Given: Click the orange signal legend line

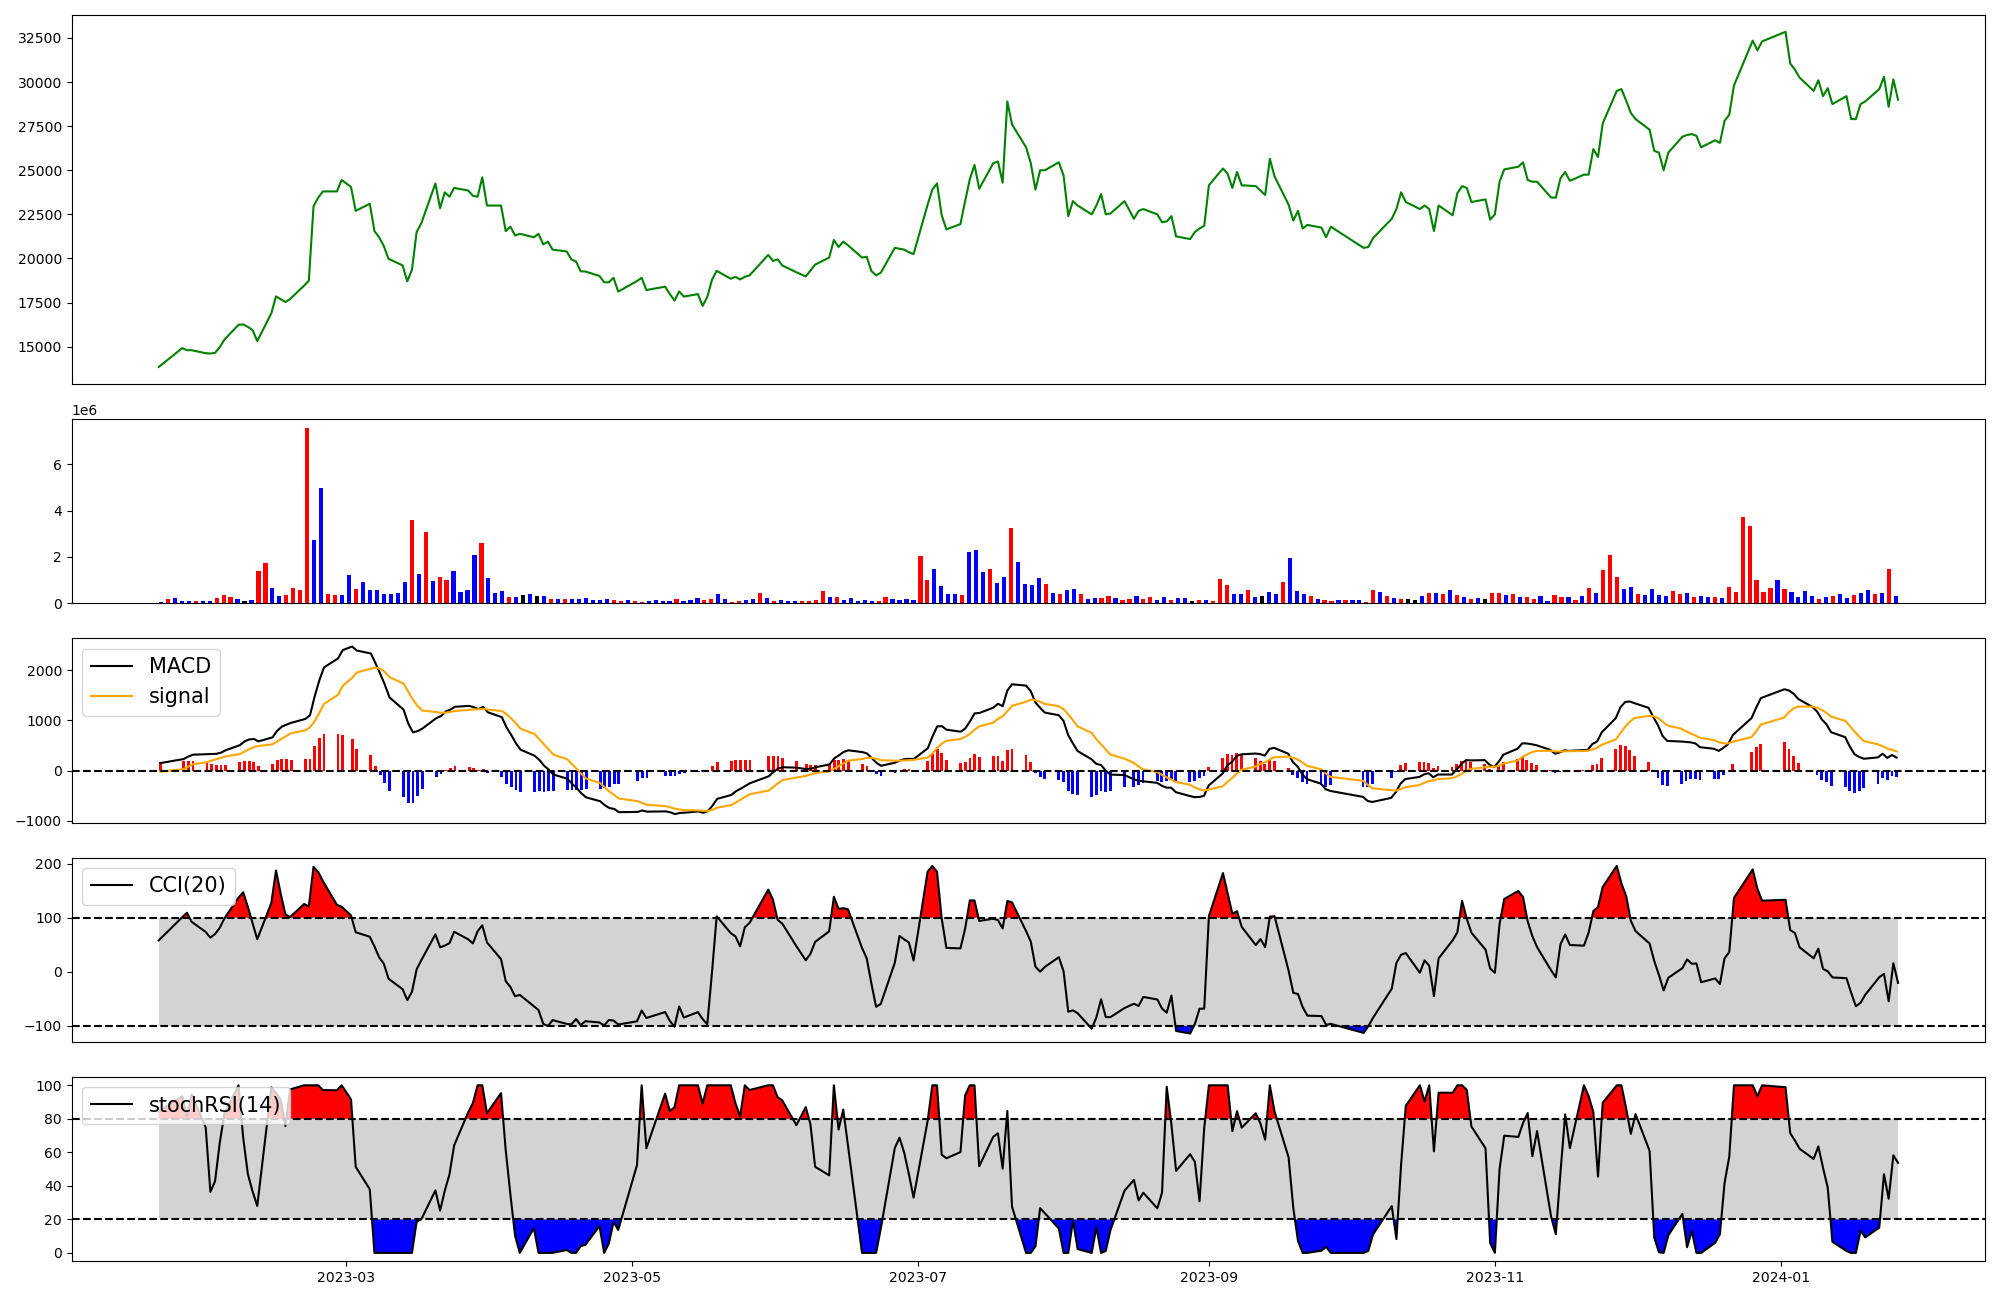Looking at the screenshot, I should point(111,696).
